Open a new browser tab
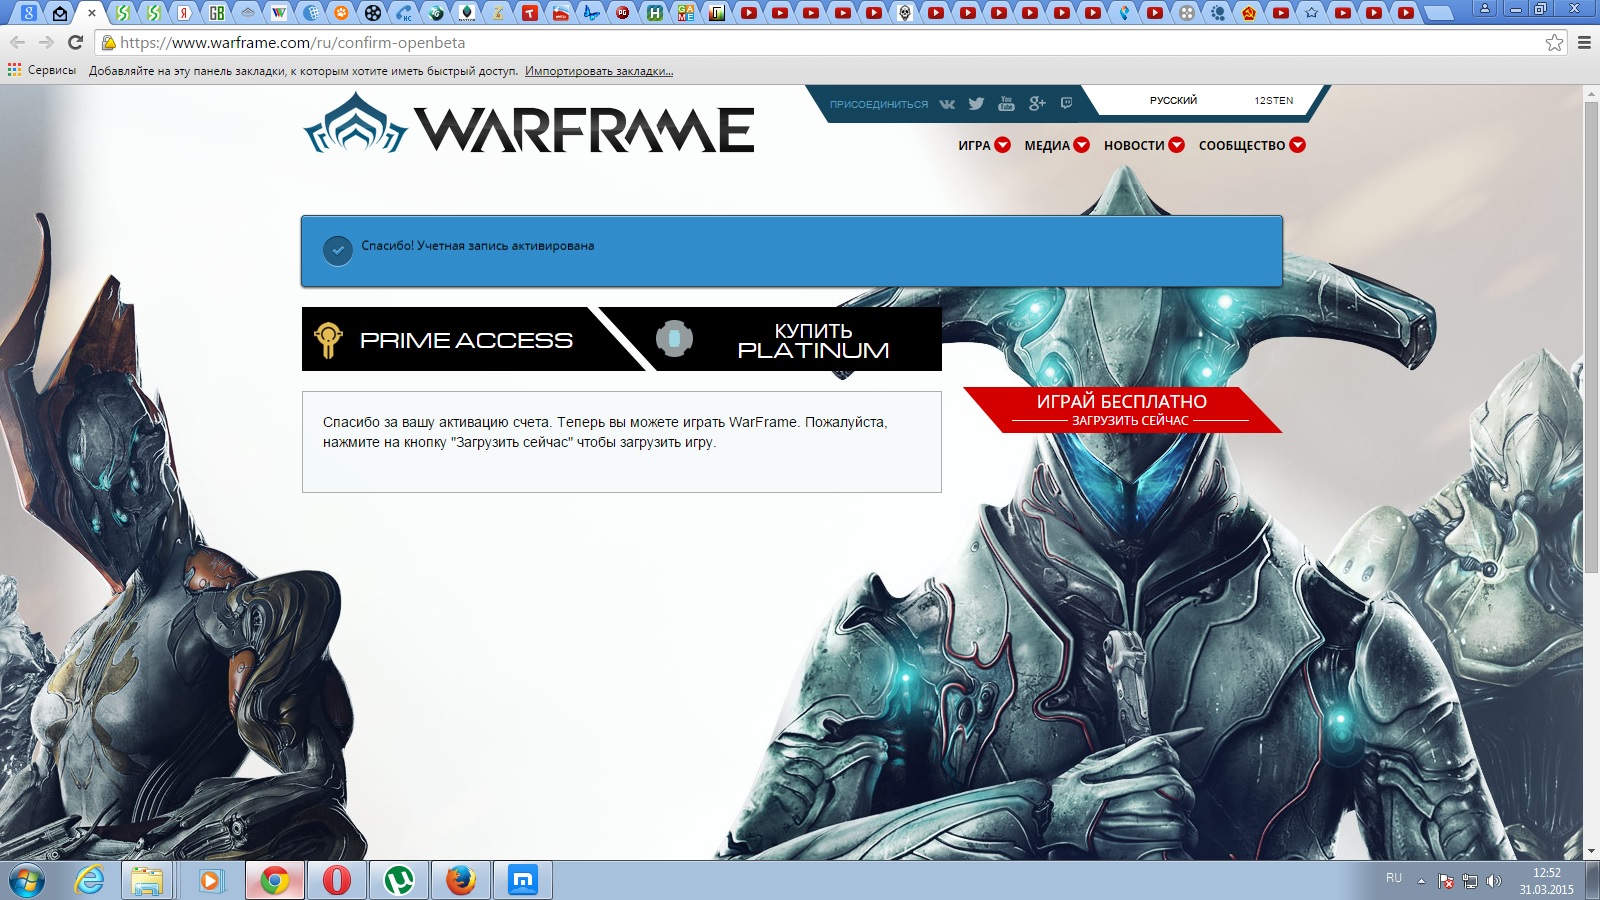1600x900 pixels. (1438, 13)
